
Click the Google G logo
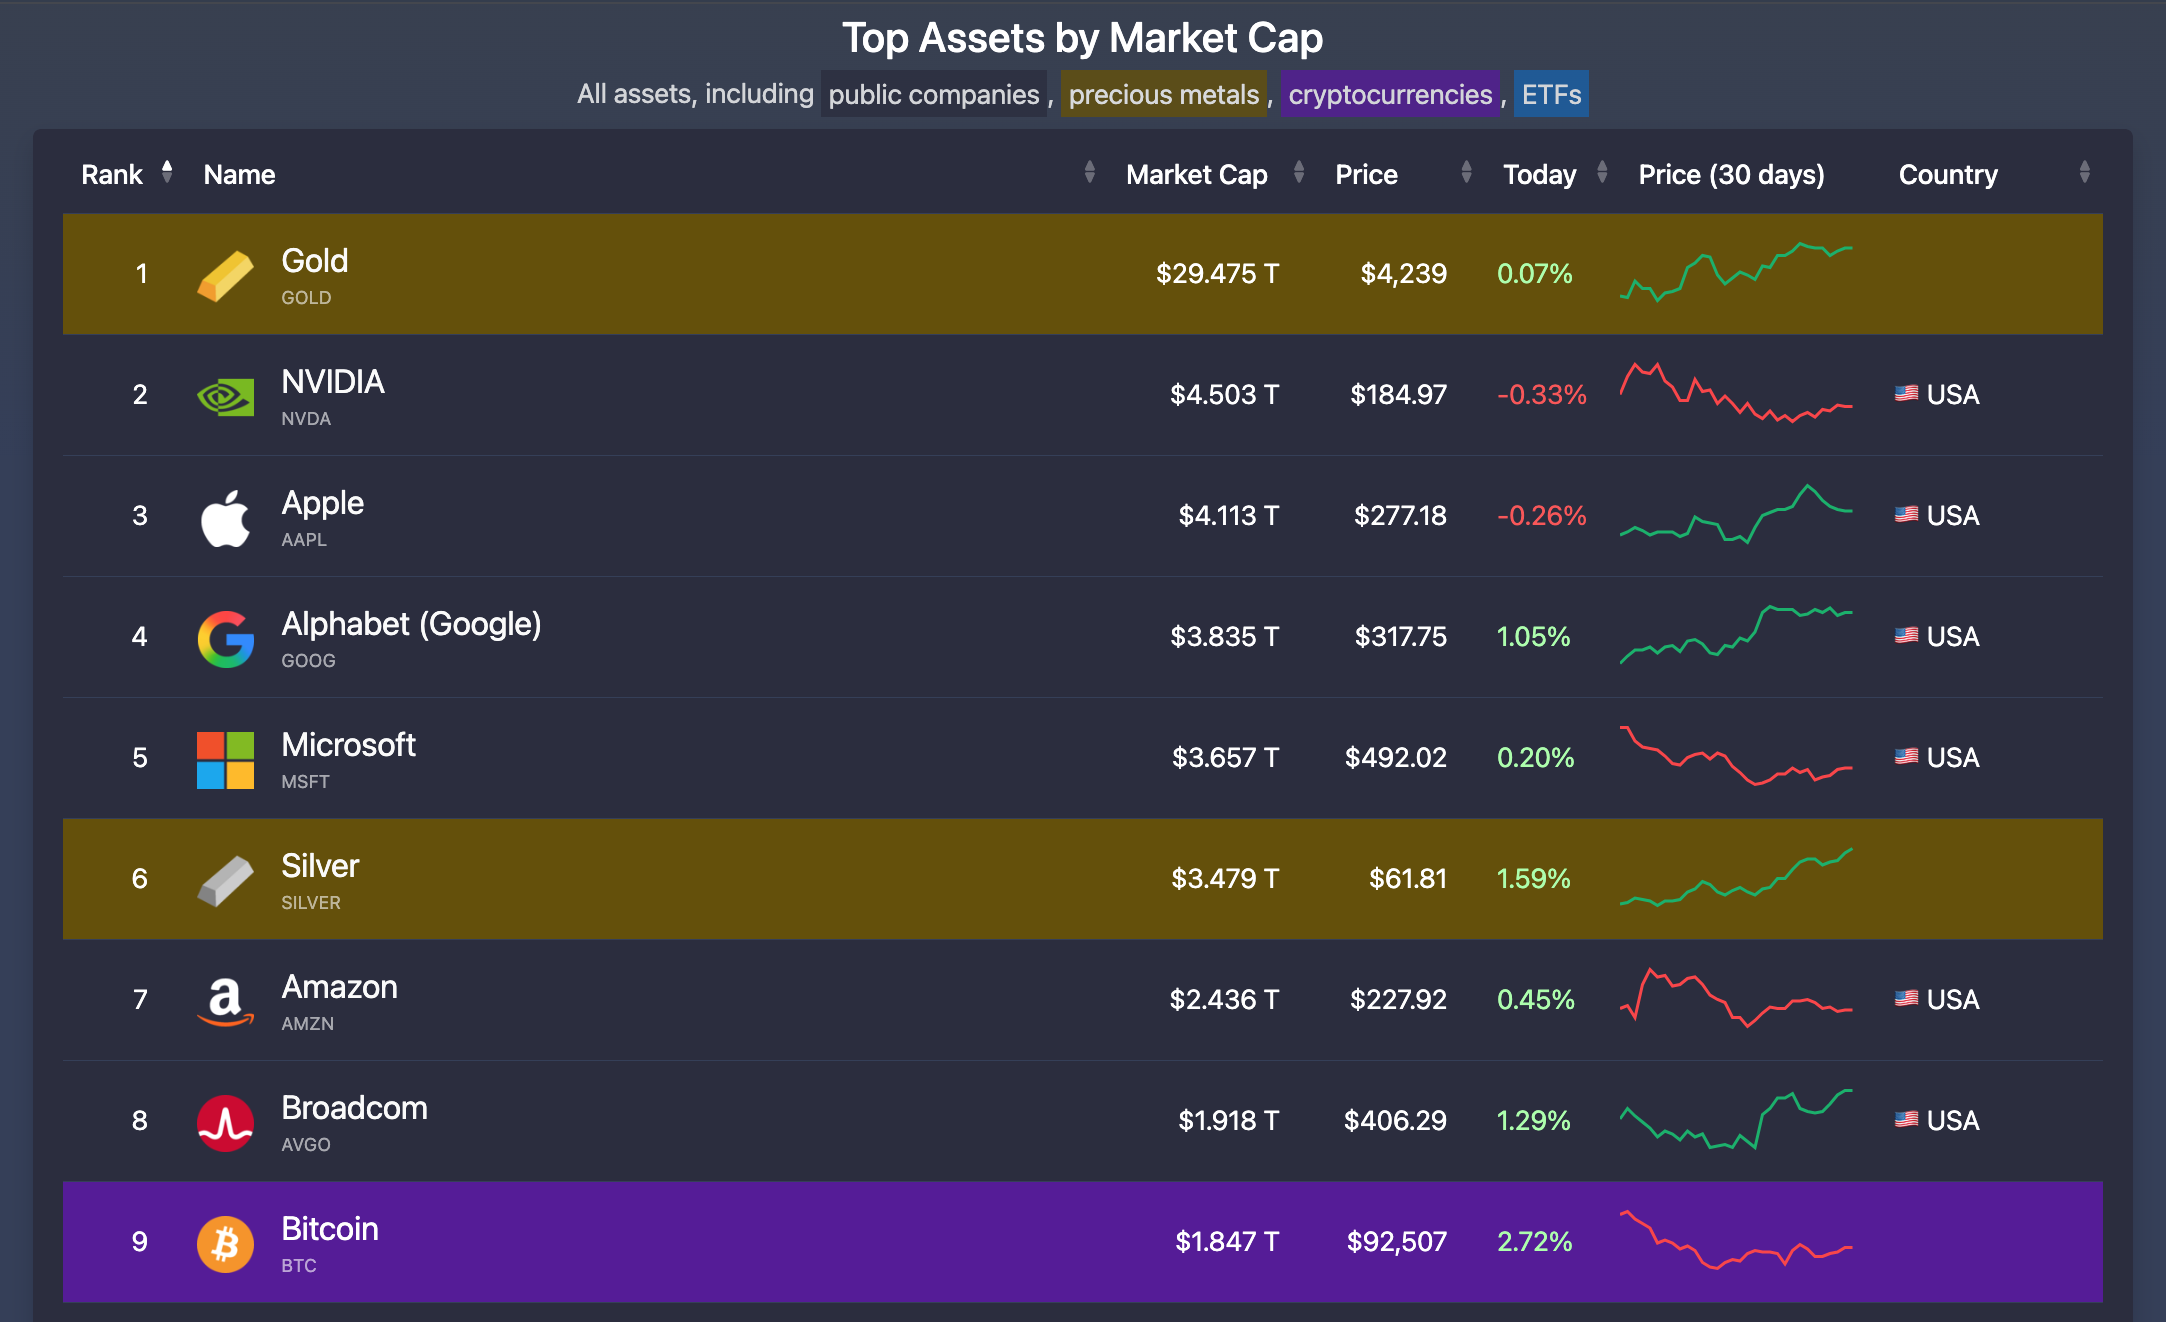pyautogui.click(x=225, y=639)
